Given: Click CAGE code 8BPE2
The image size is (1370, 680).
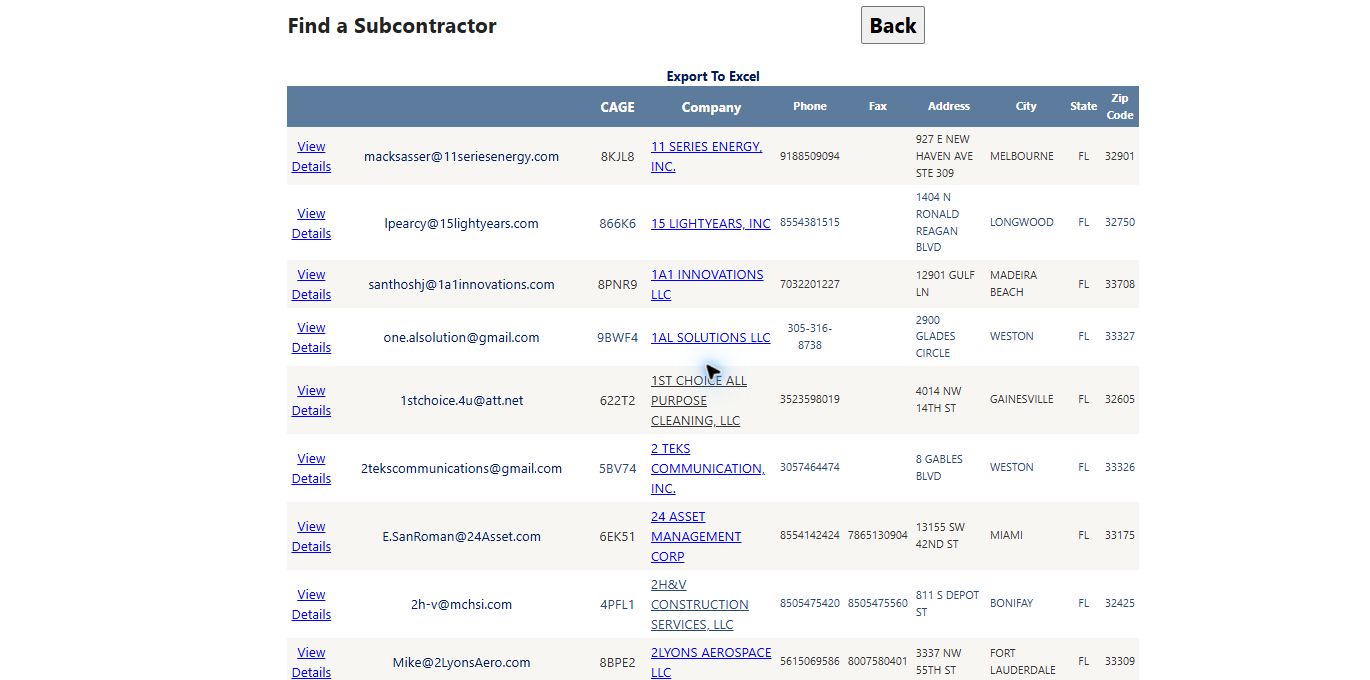Looking at the screenshot, I should [617, 662].
